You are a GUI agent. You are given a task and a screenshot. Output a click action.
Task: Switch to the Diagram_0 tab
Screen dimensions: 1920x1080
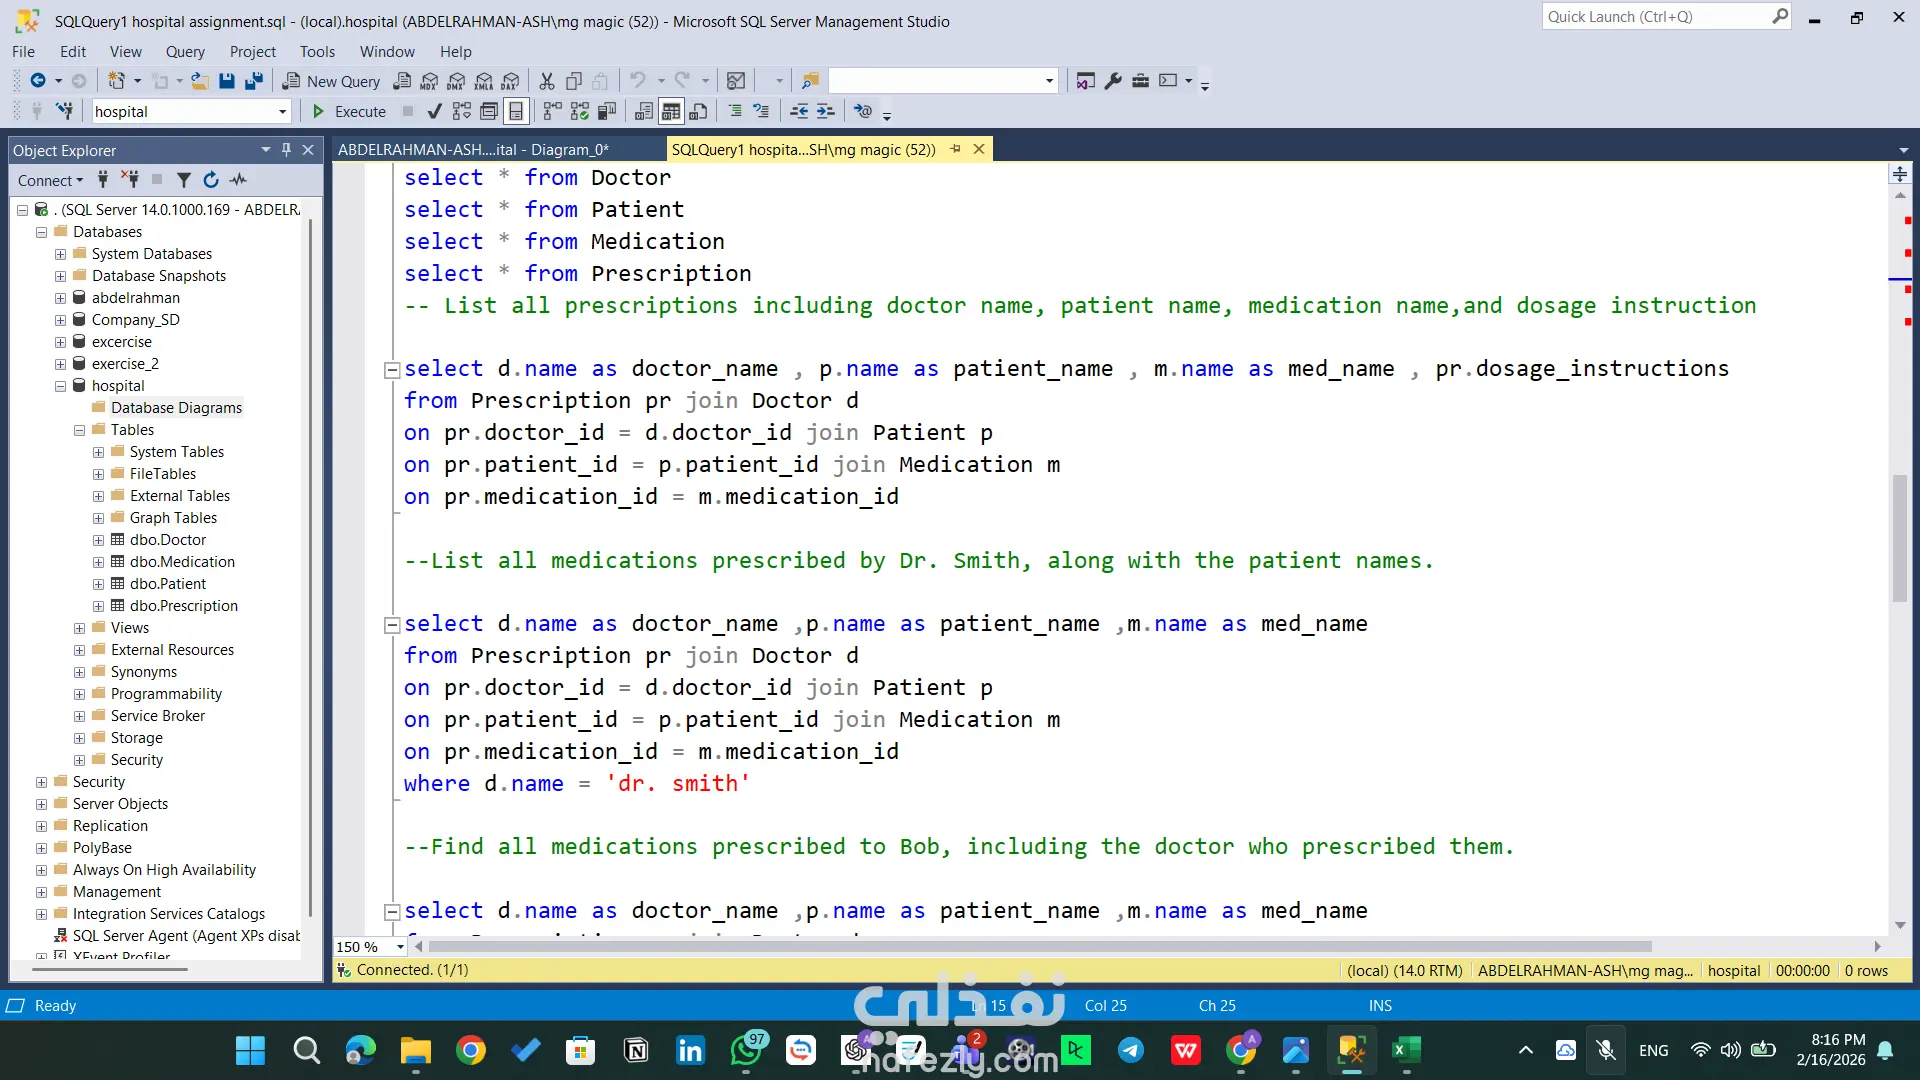[473, 150]
